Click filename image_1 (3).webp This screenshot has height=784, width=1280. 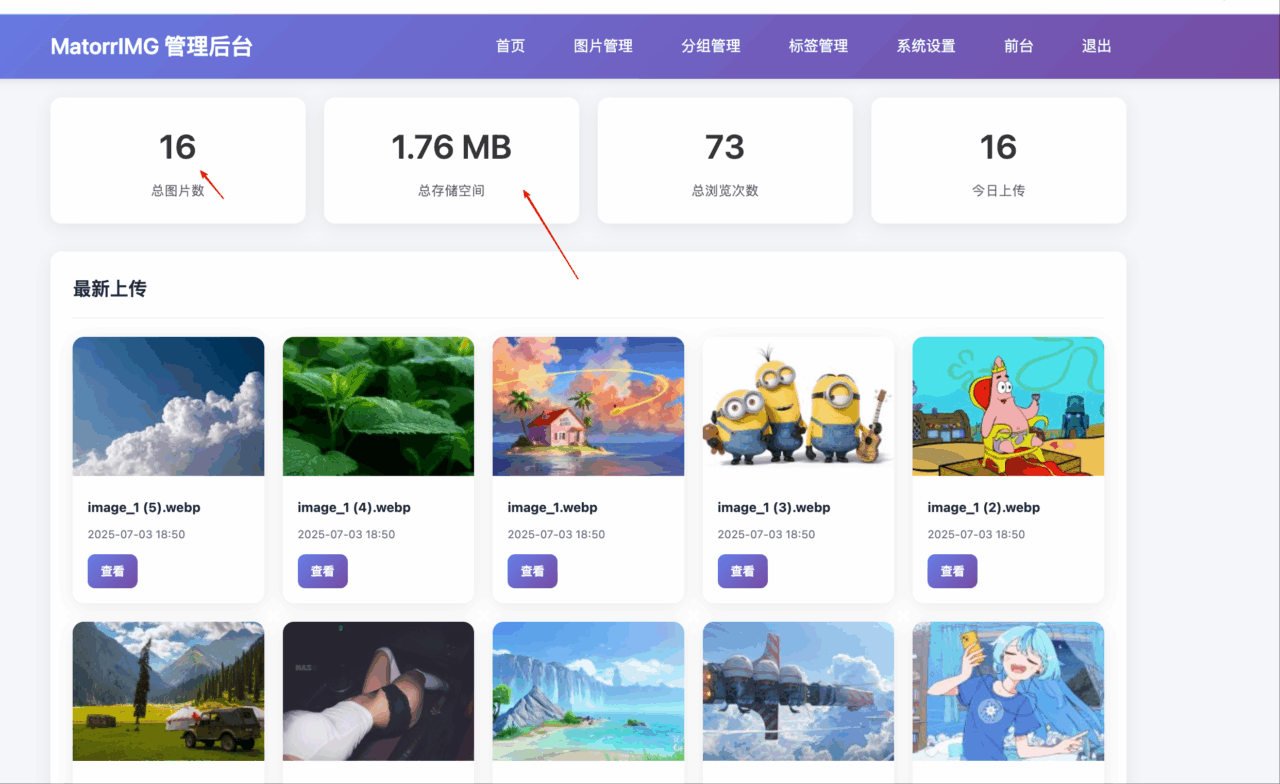coord(774,507)
